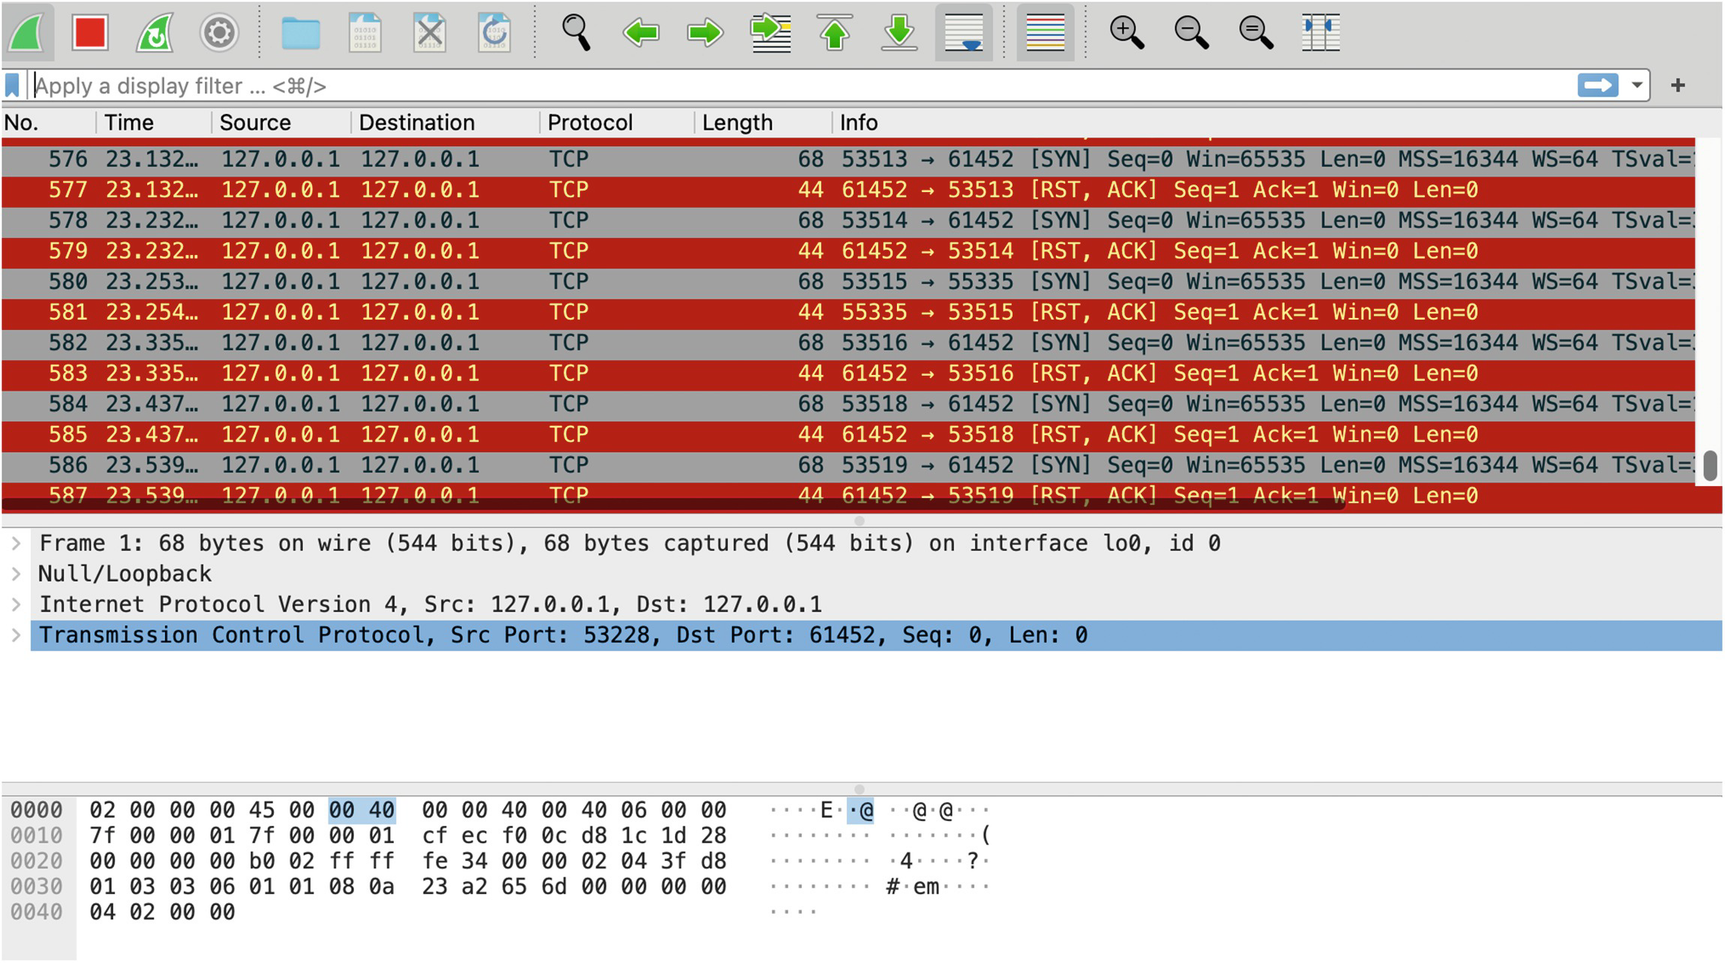Apply the display filter arrow button

pyautogui.click(x=1598, y=86)
